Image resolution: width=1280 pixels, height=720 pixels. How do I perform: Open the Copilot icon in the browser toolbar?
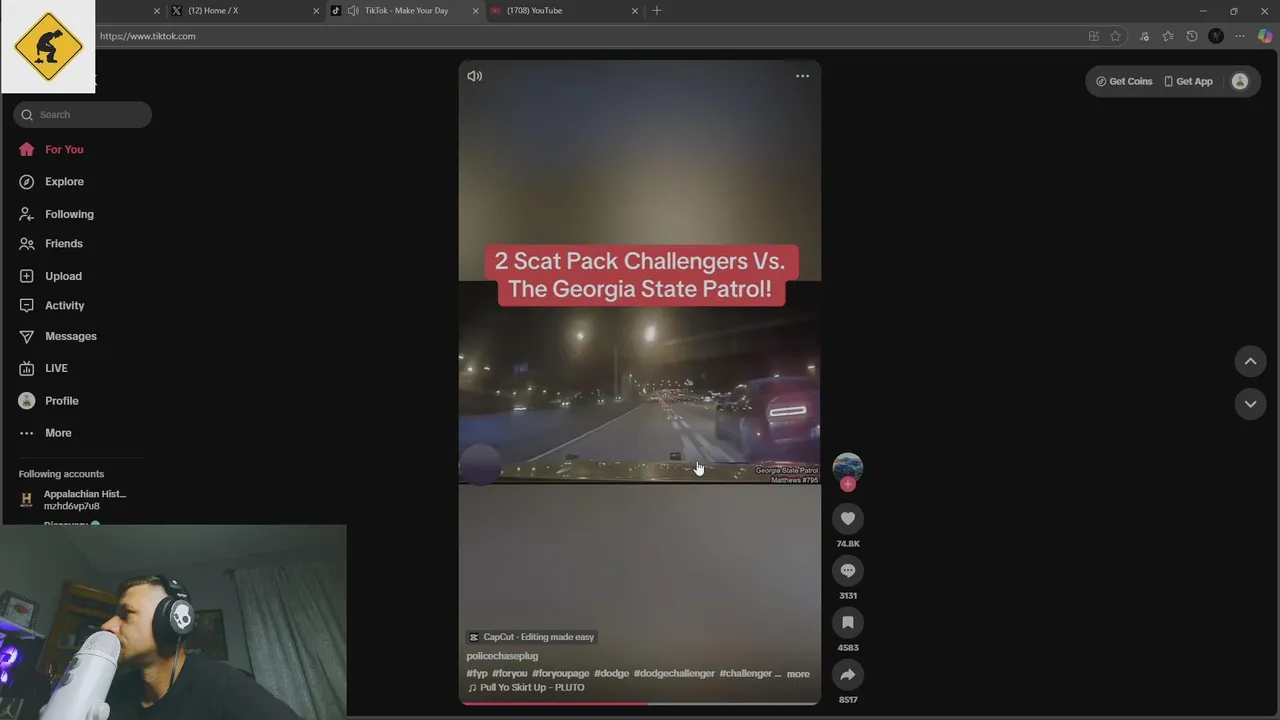click(1265, 36)
